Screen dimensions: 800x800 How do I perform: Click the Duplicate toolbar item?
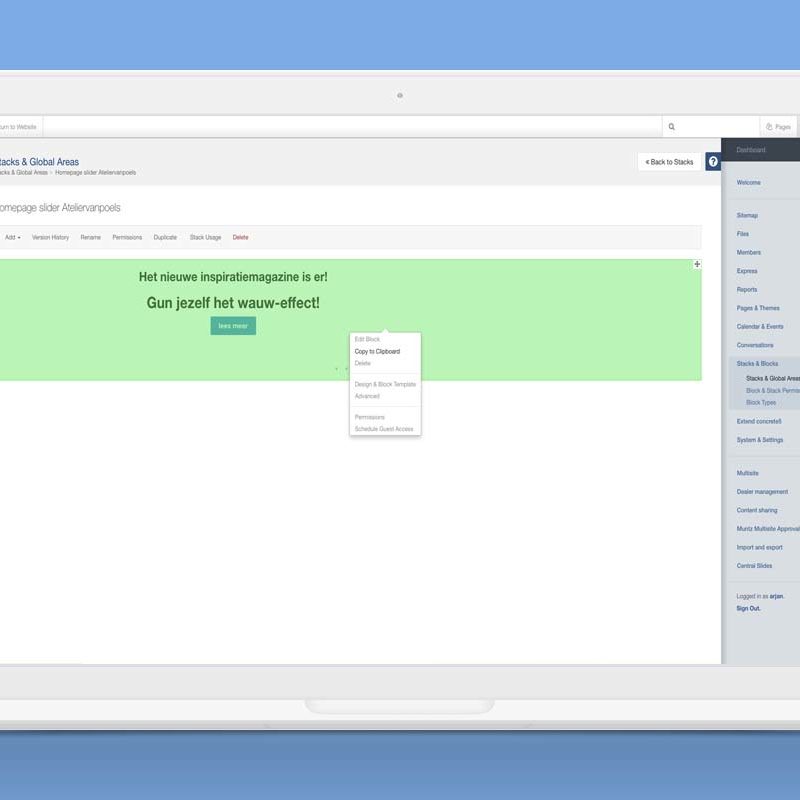[x=165, y=237]
